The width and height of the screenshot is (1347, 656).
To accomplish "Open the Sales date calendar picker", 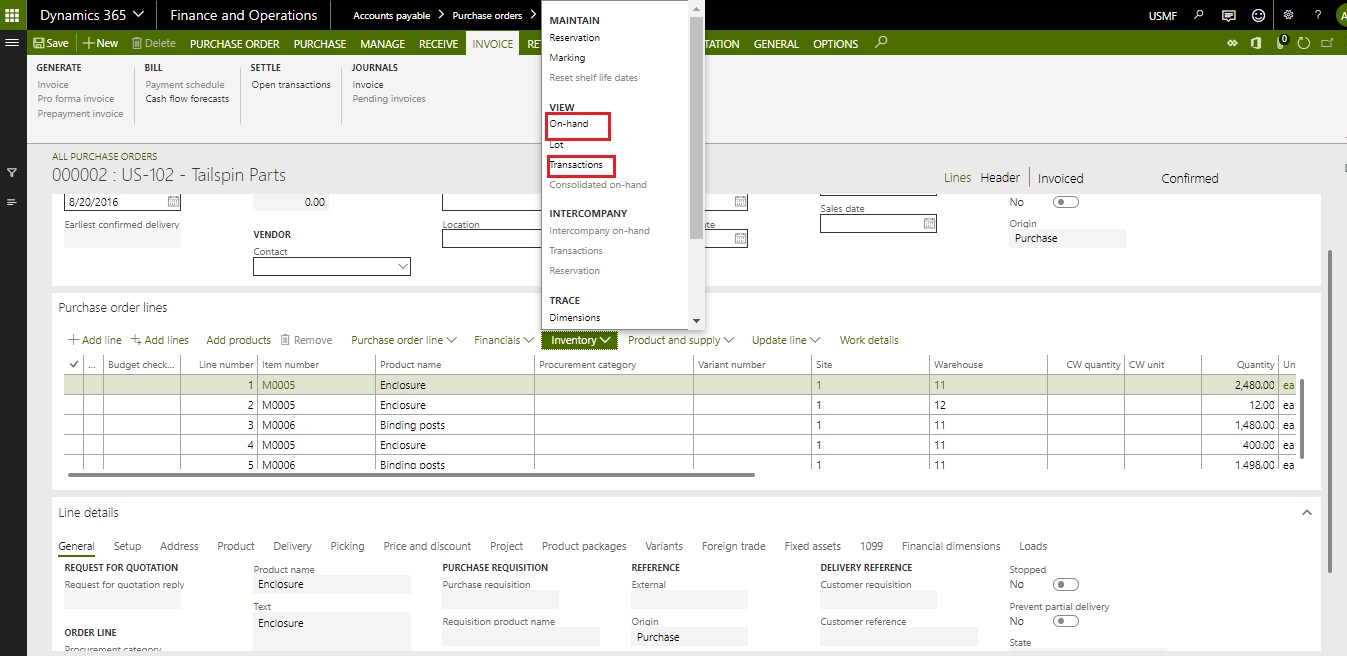I will [x=929, y=223].
